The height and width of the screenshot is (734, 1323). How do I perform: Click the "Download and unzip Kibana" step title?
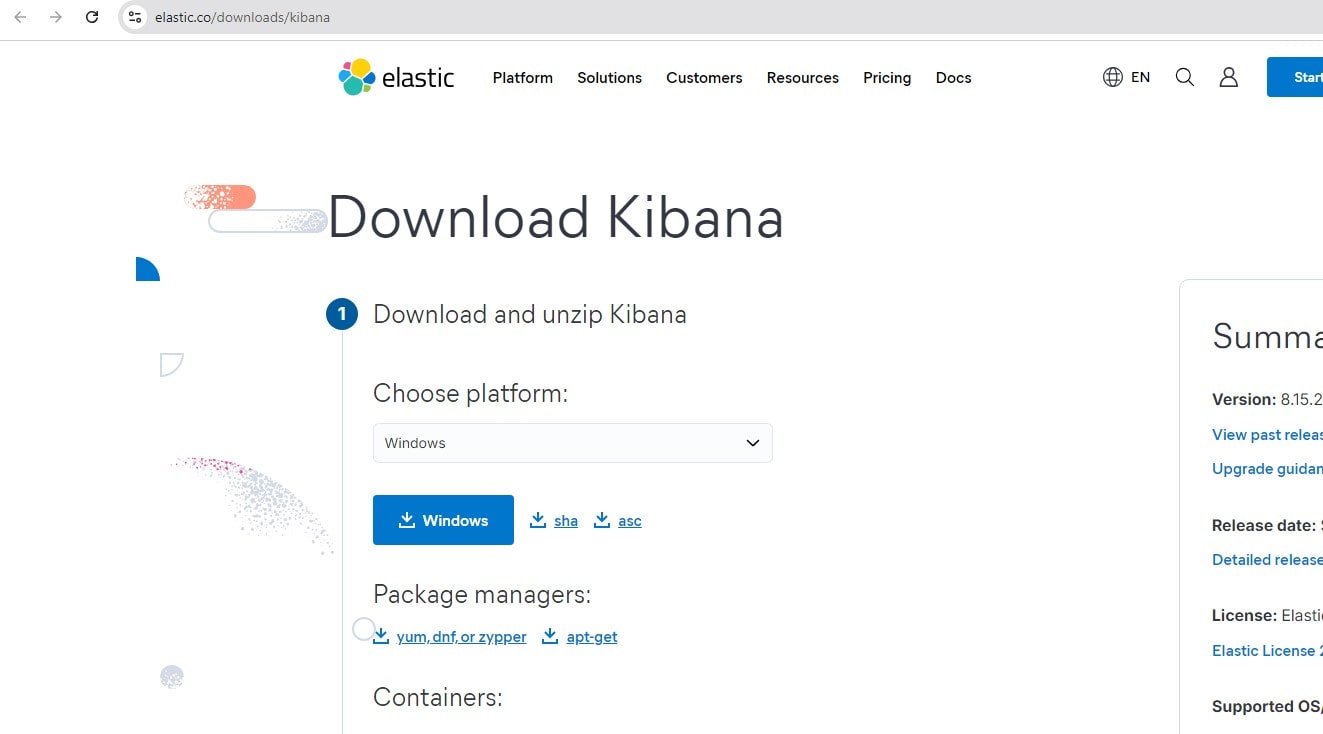(530, 314)
